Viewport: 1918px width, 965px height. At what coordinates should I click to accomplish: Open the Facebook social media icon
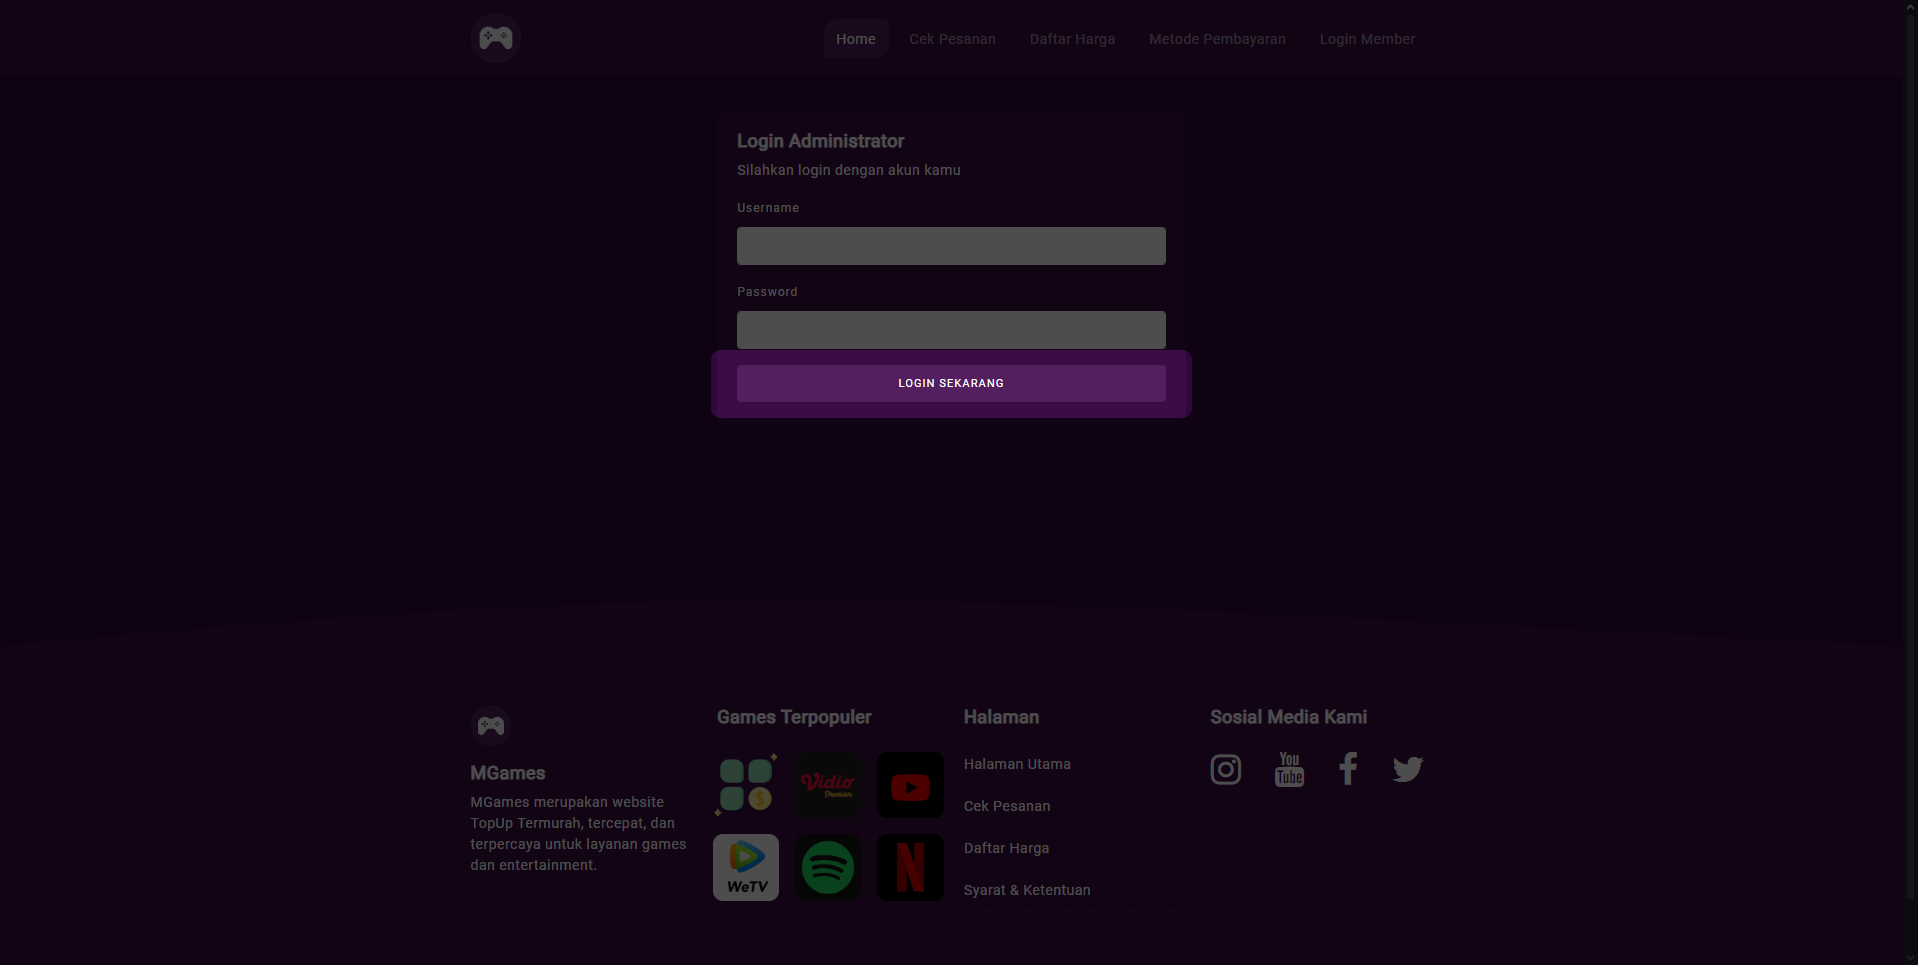[1348, 769]
